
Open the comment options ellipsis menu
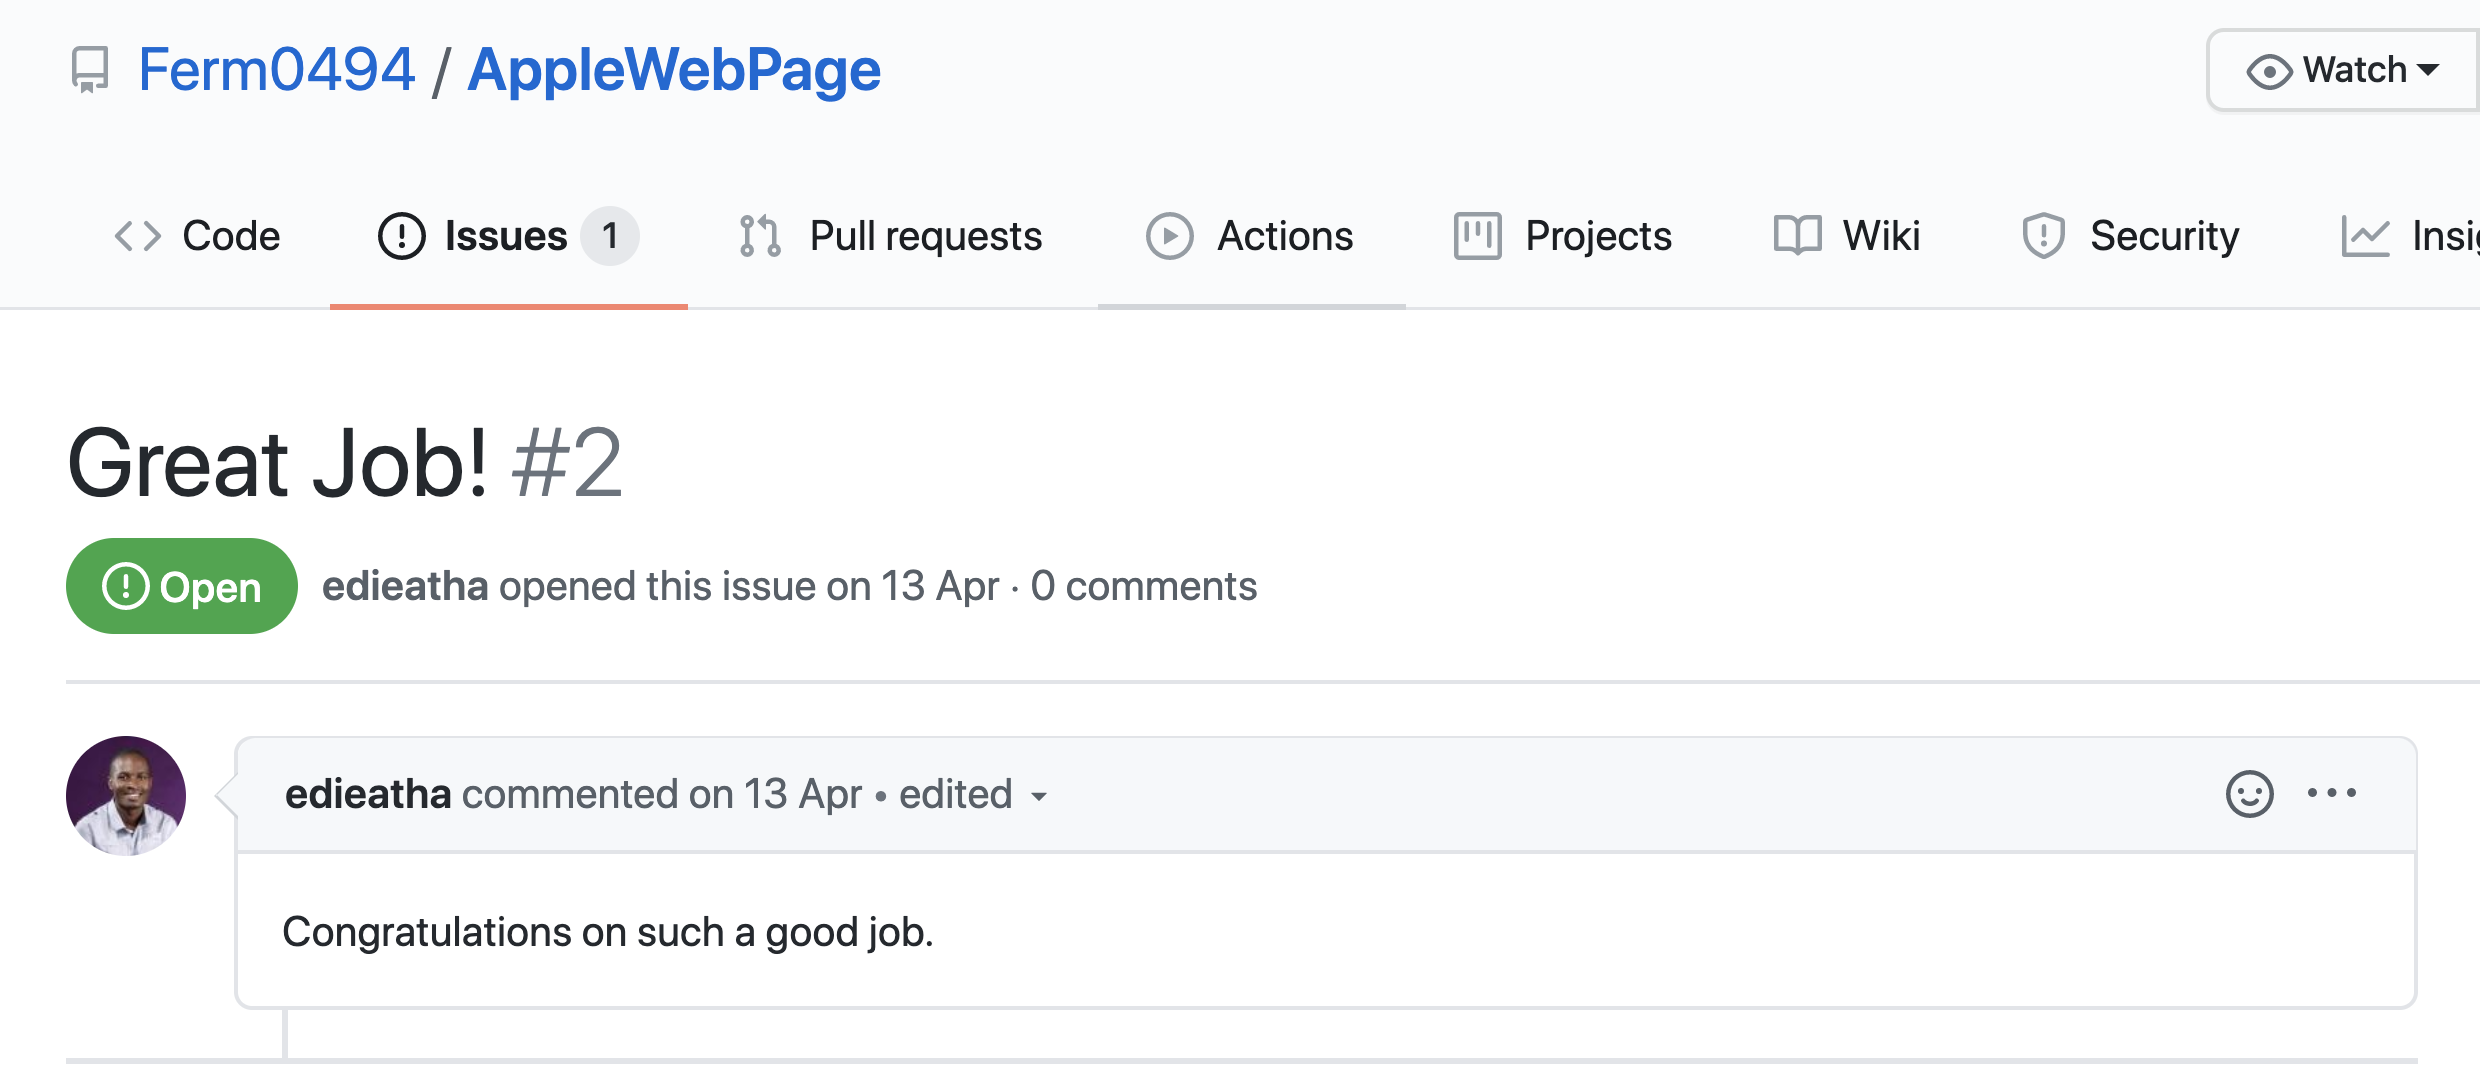click(x=2331, y=794)
